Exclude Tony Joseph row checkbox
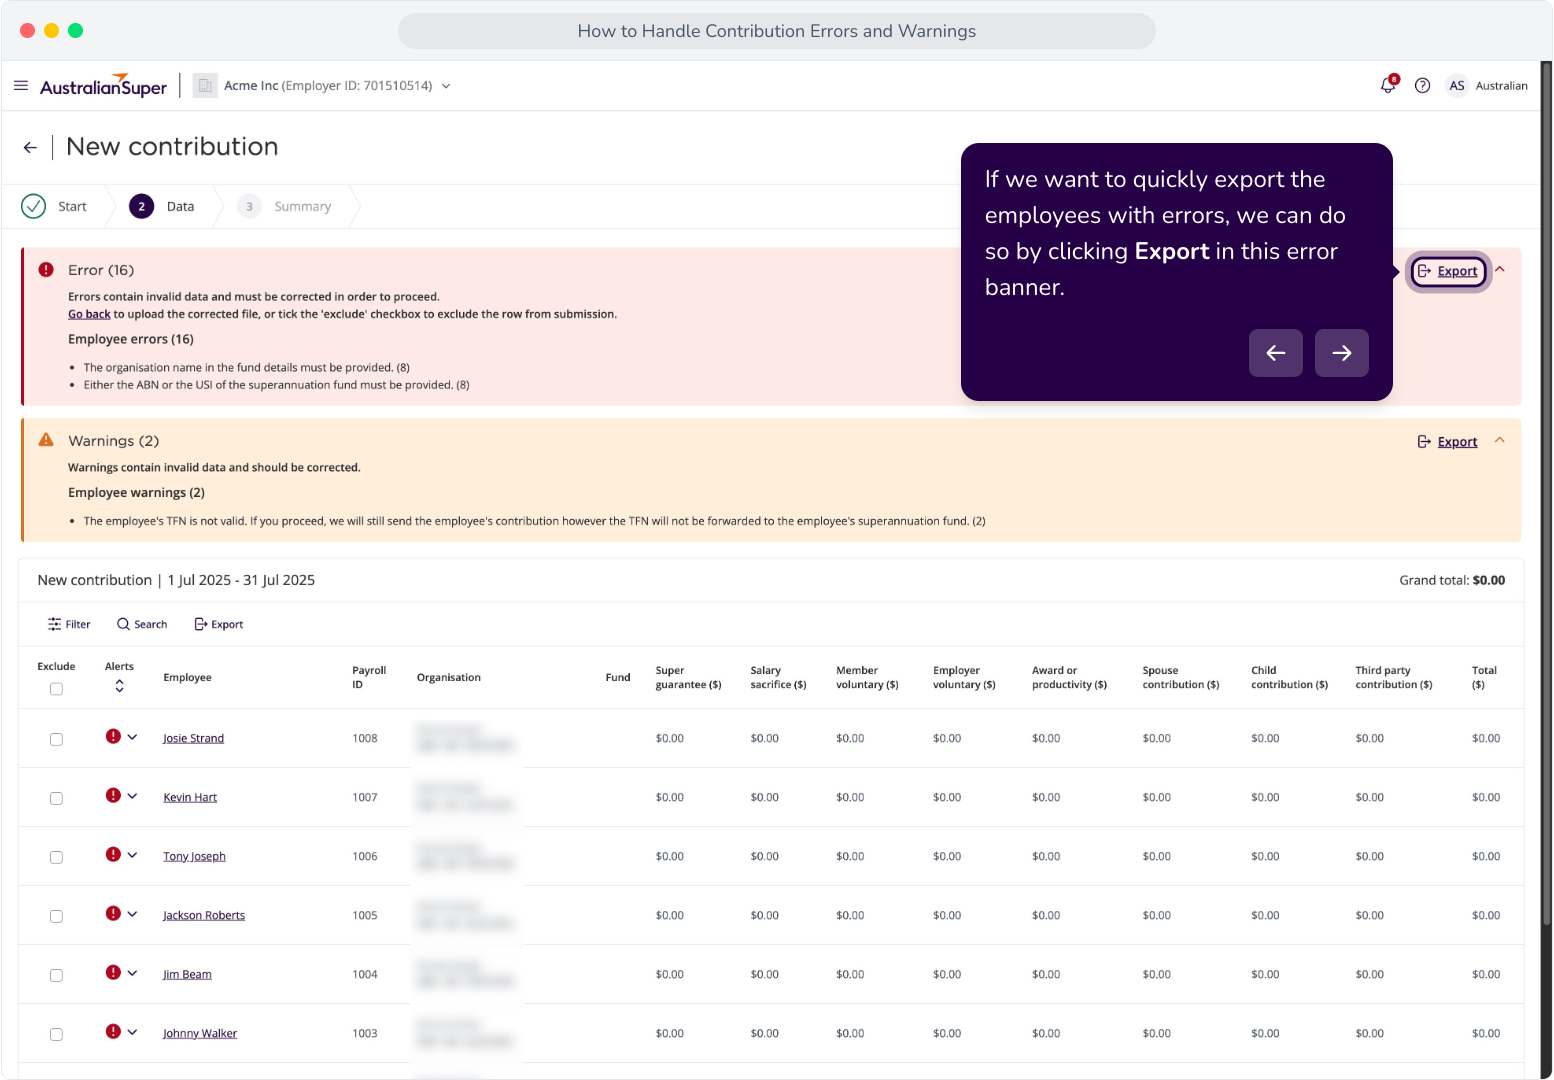This screenshot has width=1554, height=1080. click(x=56, y=857)
